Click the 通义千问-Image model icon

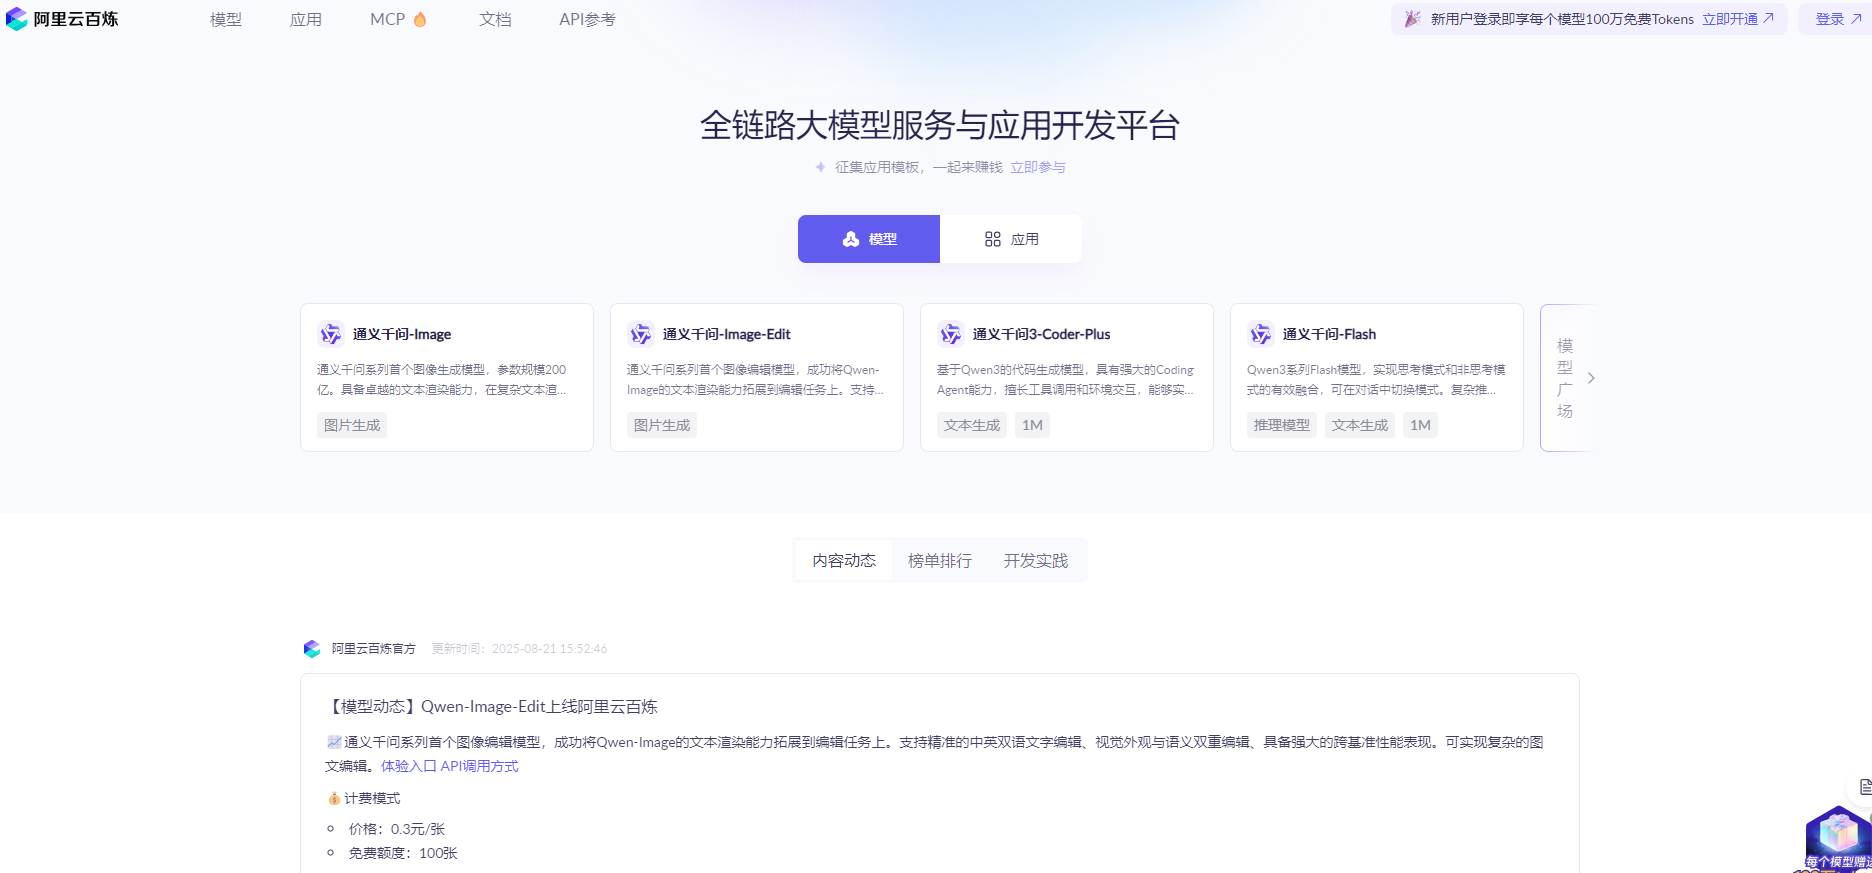[331, 334]
